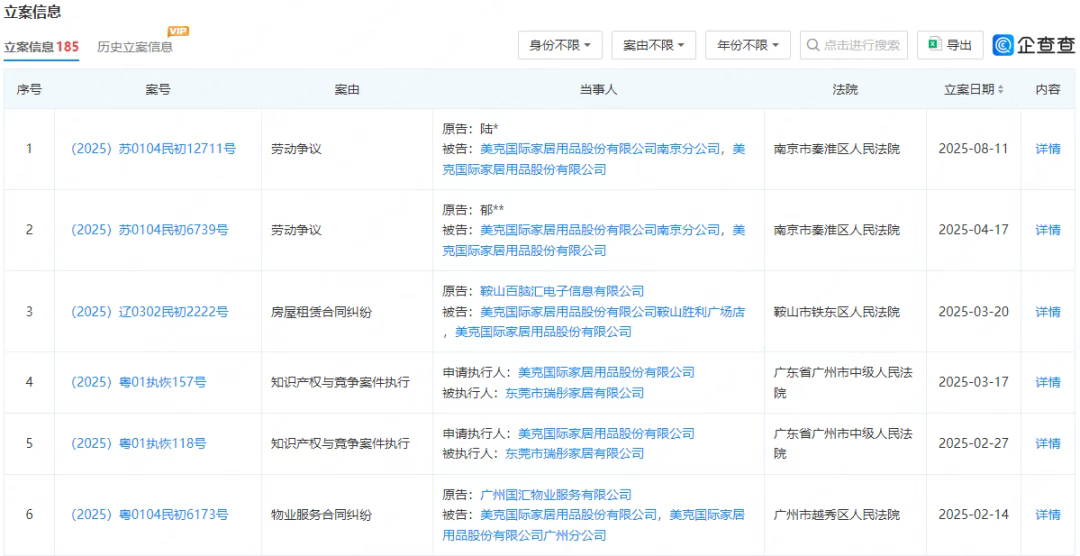View 详情 for row 4 dated 2025-03-17

[x=1048, y=382]
